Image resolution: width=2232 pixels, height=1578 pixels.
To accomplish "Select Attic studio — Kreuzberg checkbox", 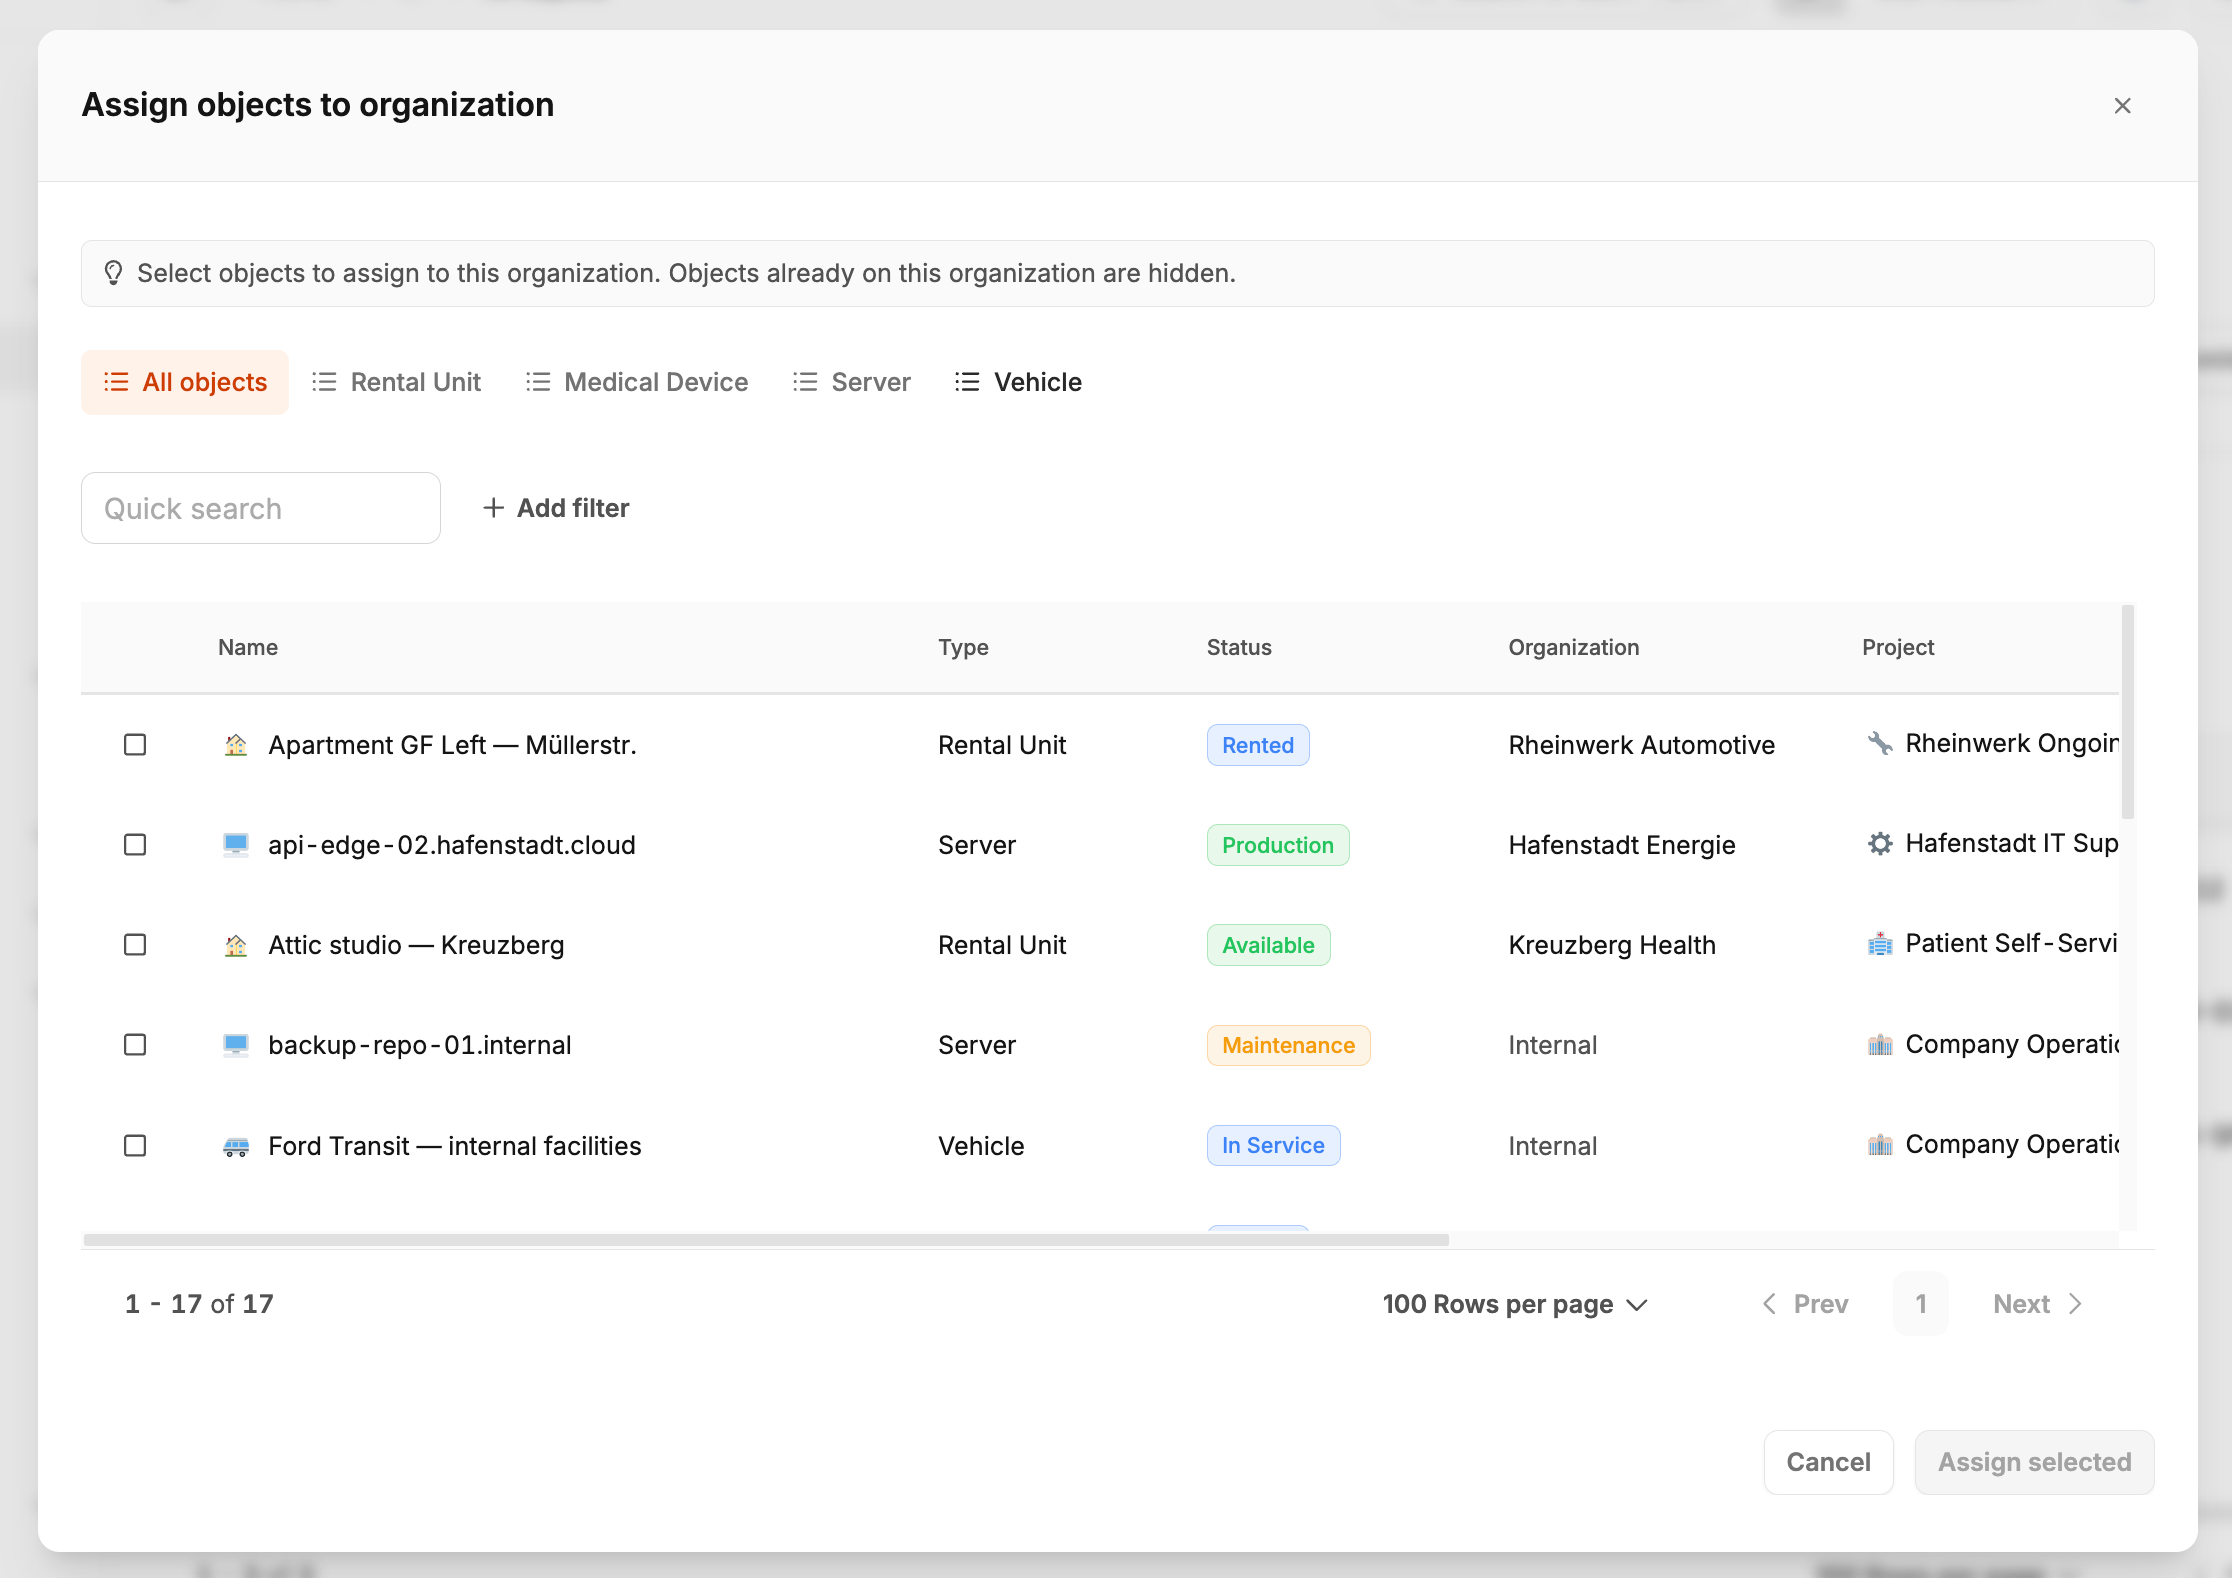I will (x=135, y=945).
